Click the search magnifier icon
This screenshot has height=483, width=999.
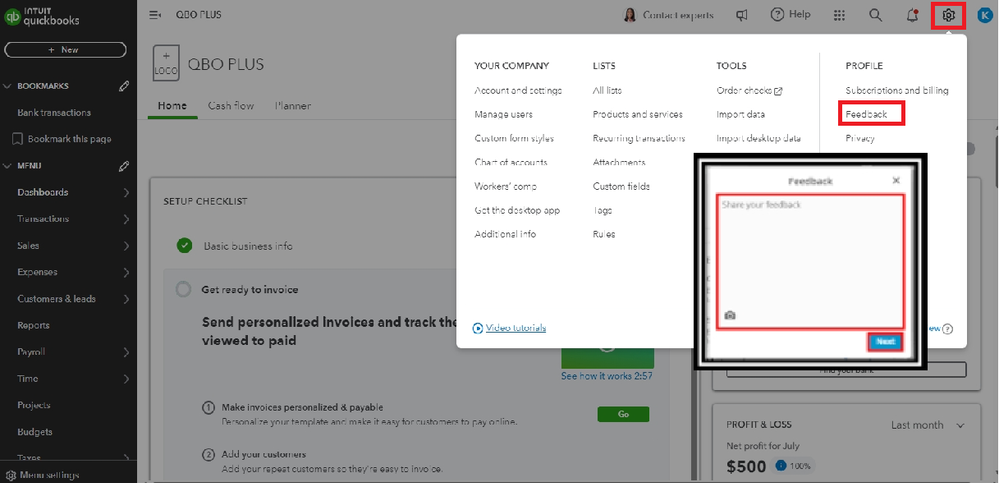(x=876, y=15)
